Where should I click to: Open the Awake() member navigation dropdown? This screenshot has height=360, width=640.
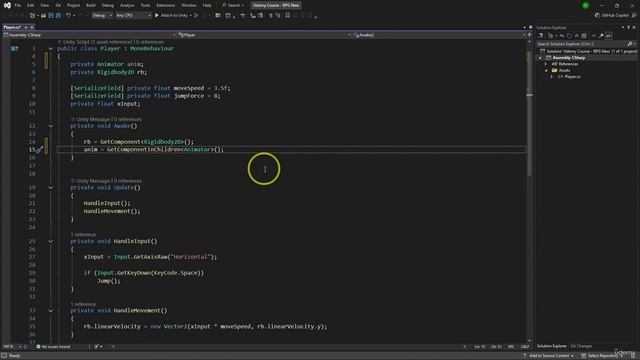pyautogui.click(x=440, y=35)
